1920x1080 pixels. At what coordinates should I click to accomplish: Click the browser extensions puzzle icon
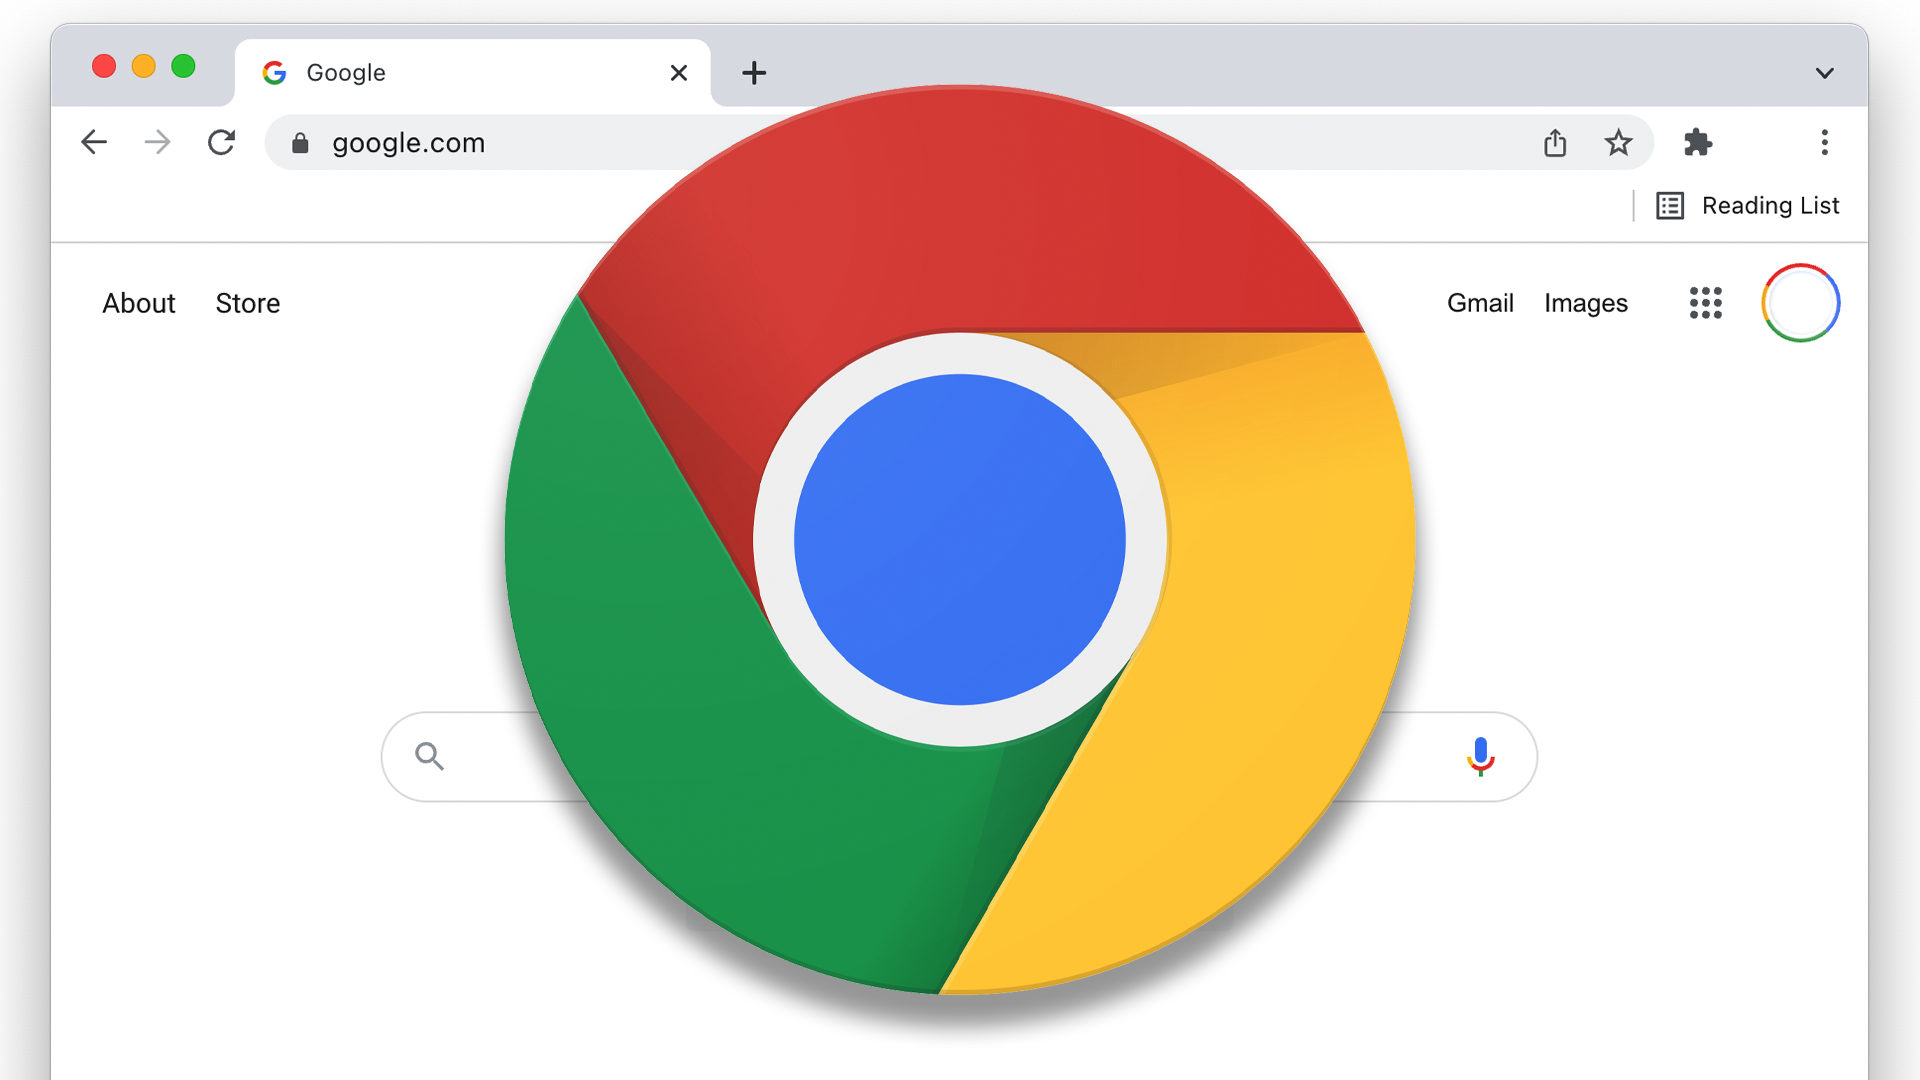(1697, 141)
